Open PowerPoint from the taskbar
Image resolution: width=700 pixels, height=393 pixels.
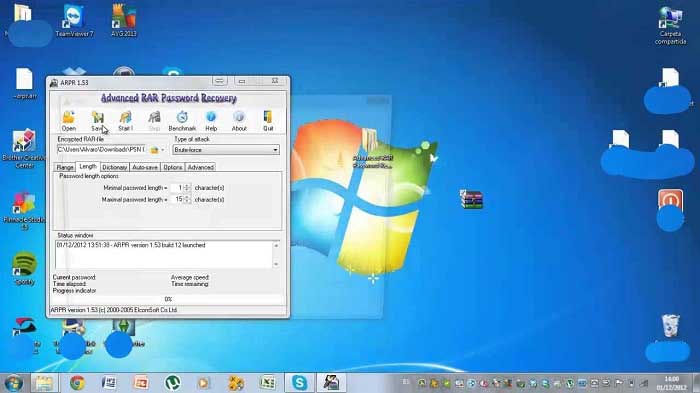pyautogui.click(x=141, y=383)
